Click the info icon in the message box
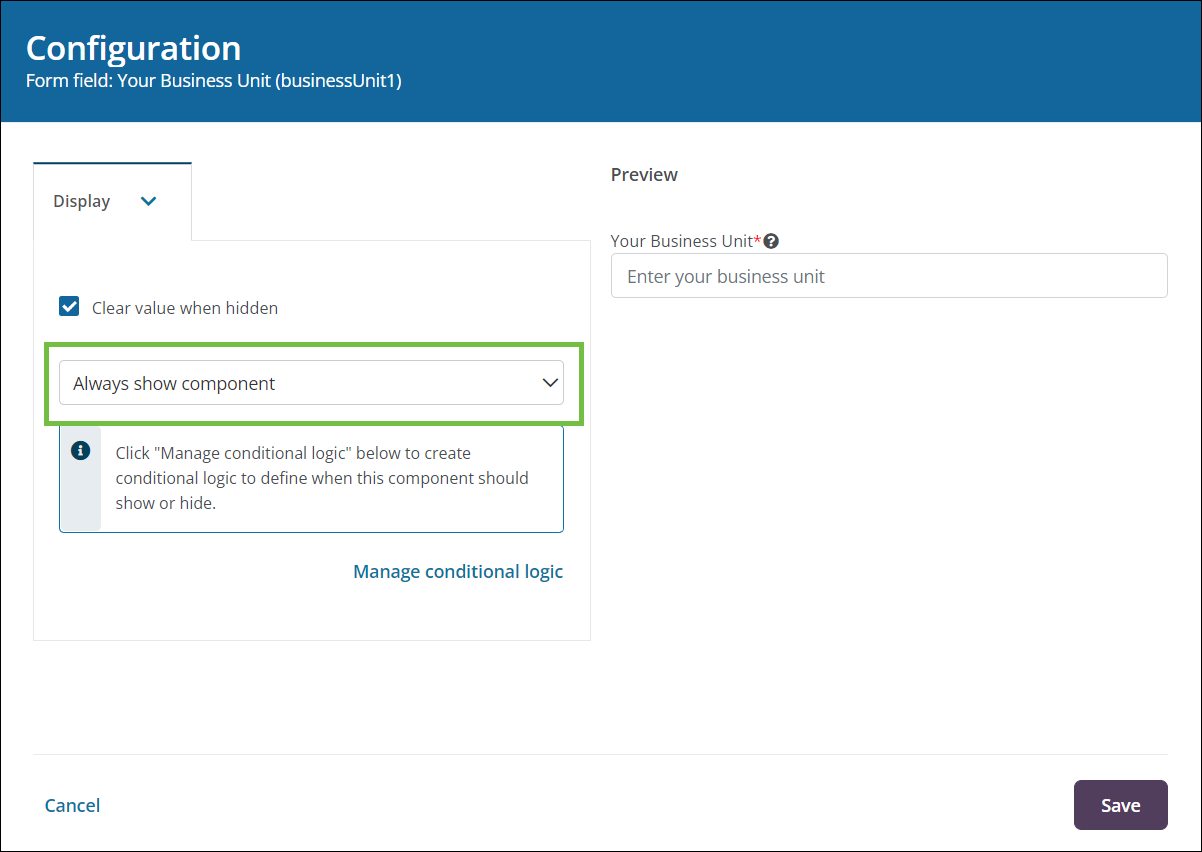This screenshot has height=852, width=1202. [81, 451]
